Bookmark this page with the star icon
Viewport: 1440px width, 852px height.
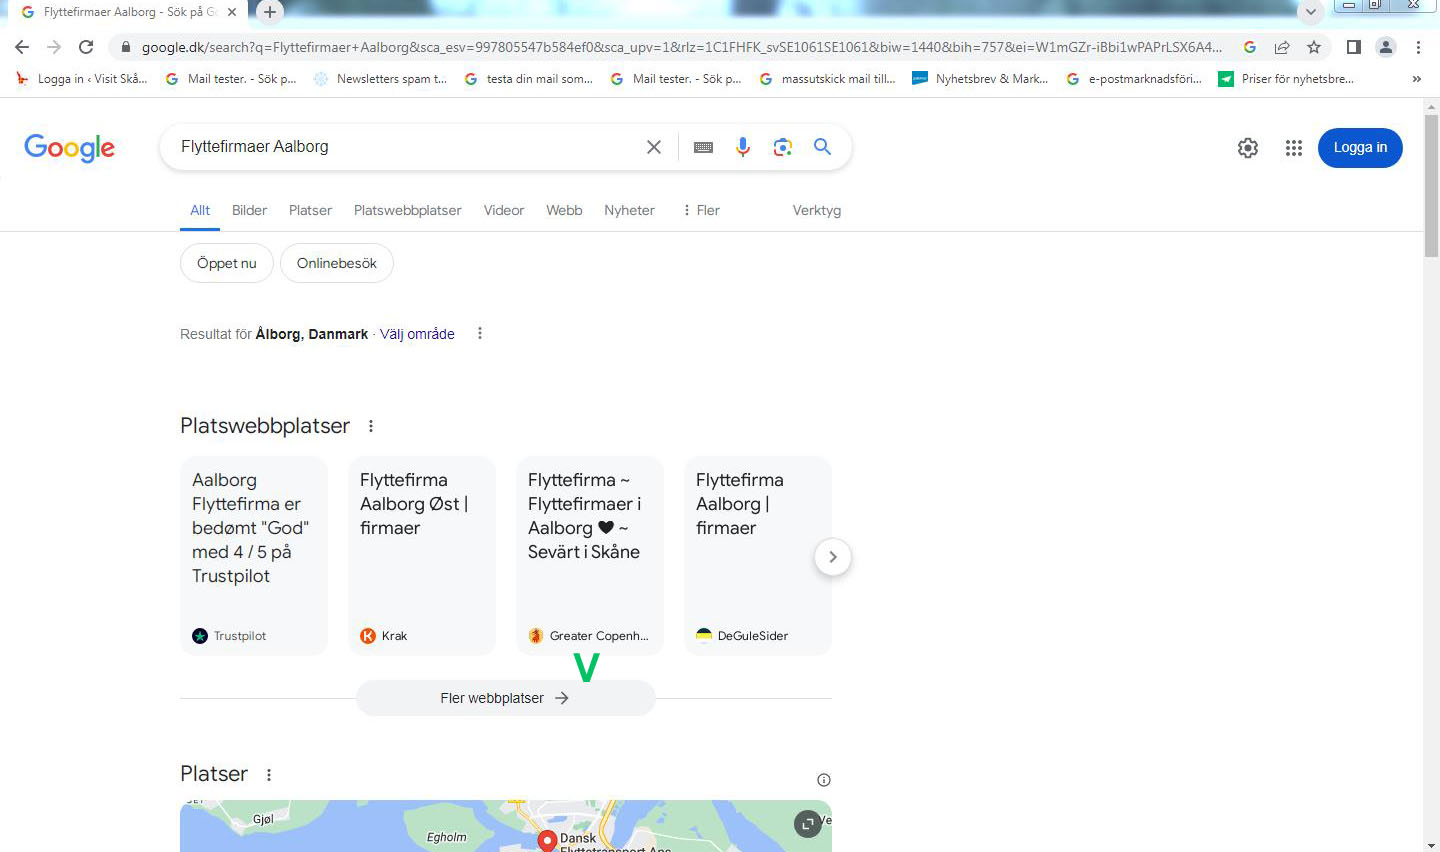(x=1314, y=47)
